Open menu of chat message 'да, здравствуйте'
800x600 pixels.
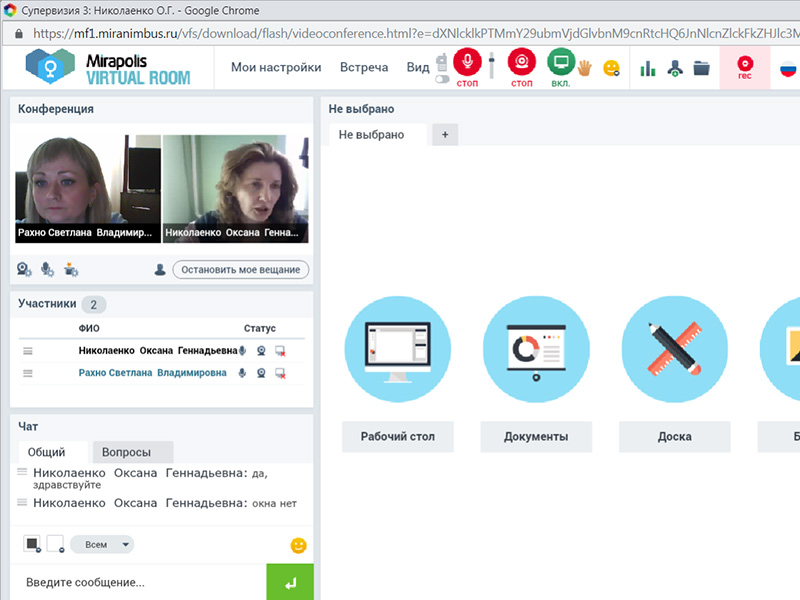pos(22,472)
